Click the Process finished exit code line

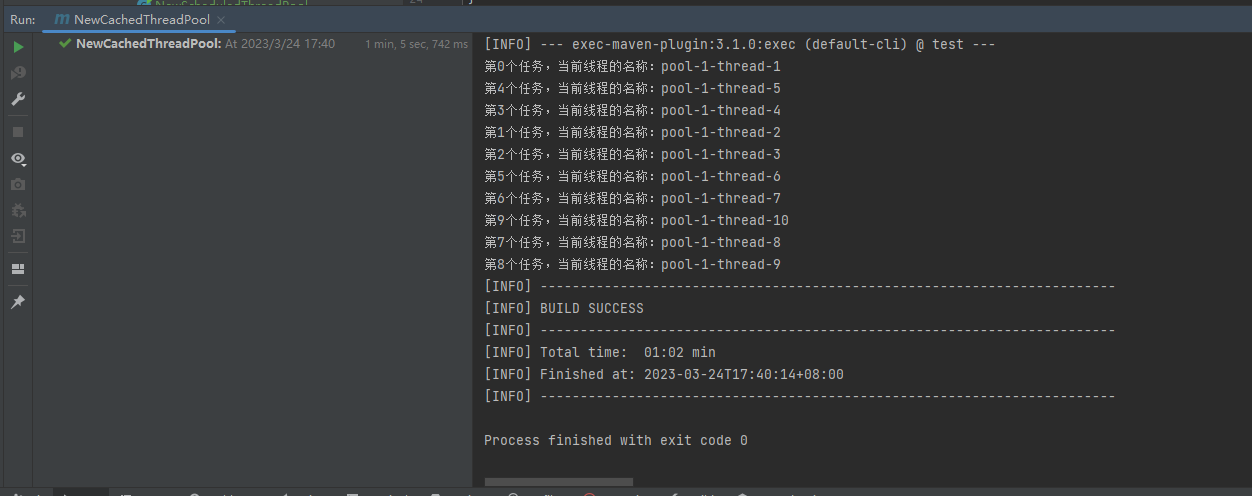coord(615,440)
